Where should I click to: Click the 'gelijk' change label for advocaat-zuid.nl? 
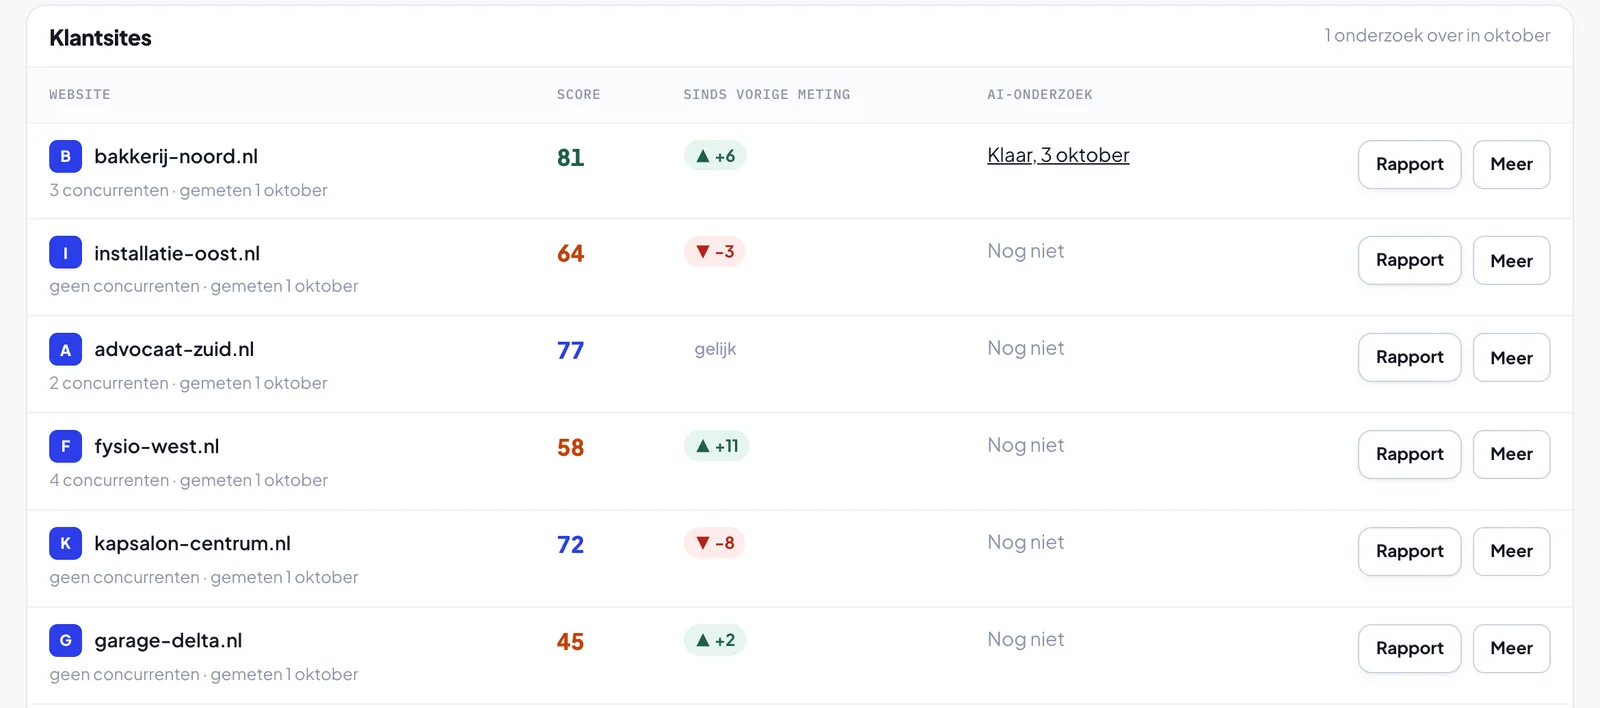715,349
